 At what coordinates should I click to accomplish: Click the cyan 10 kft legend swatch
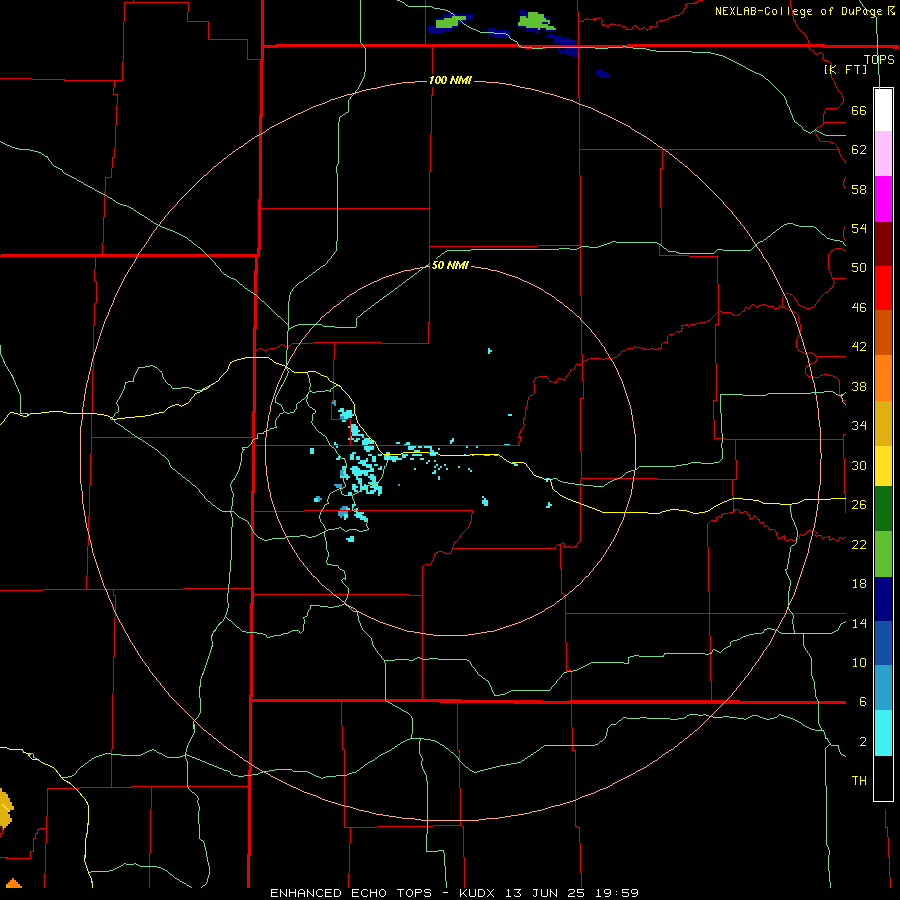click(883, 734)
